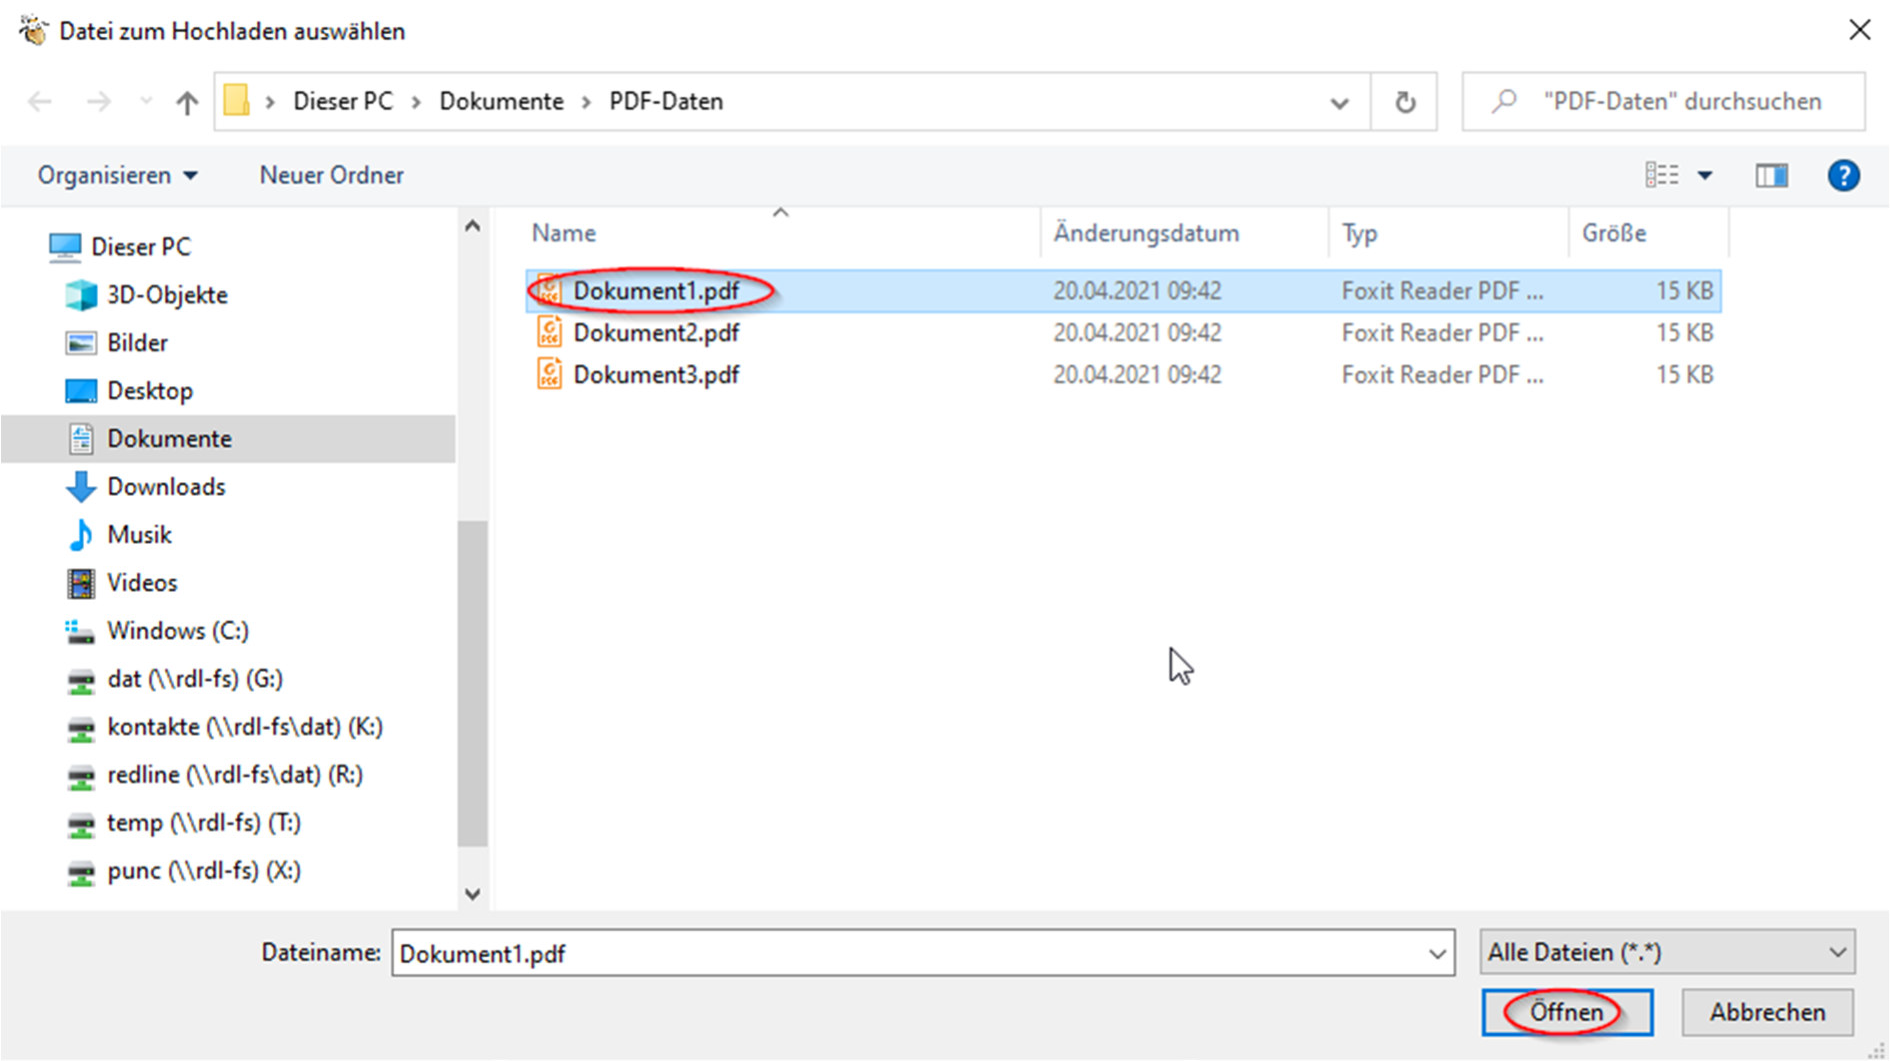The image size is (1891, 1061).
Task: Click the Dateiname input field
Action: (910, 954)
